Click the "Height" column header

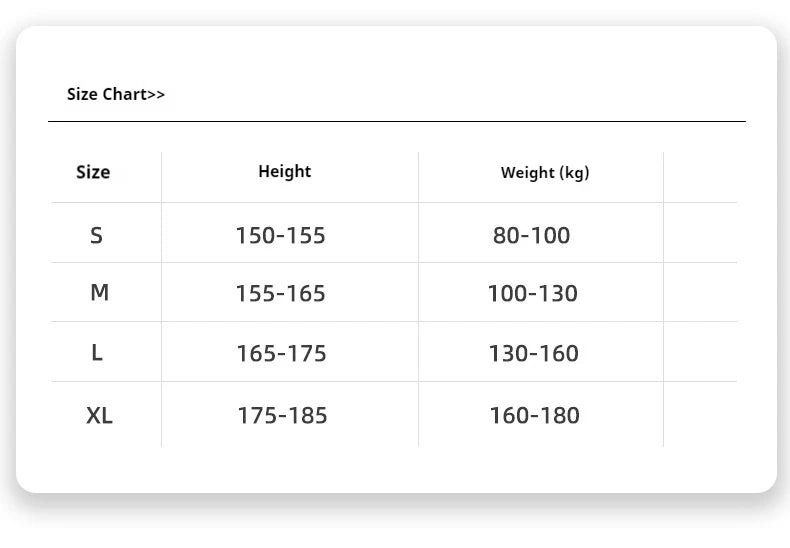point(285,172)
